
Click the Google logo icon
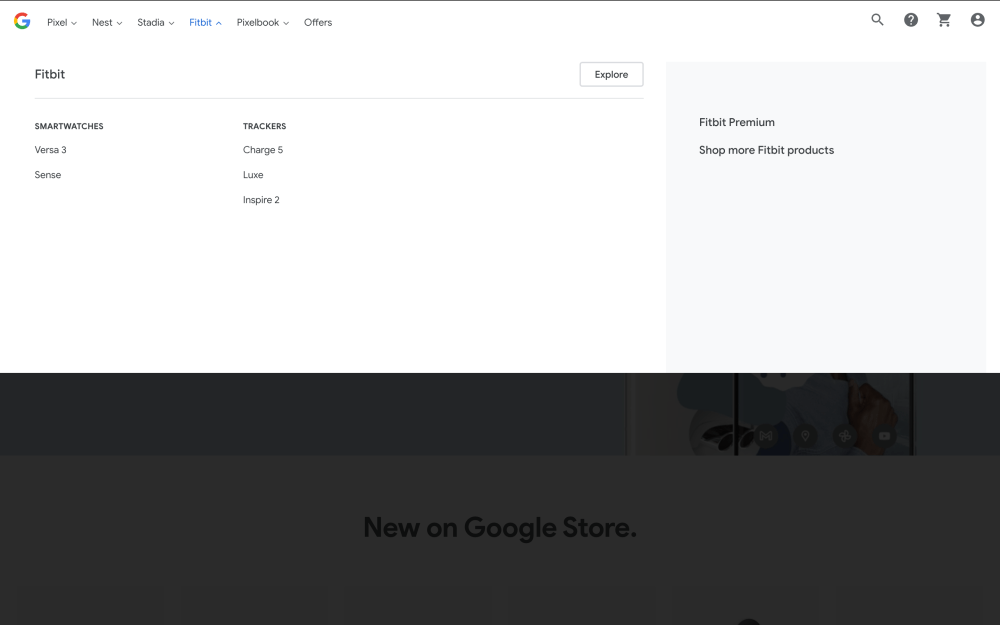[x=22, y=21]
